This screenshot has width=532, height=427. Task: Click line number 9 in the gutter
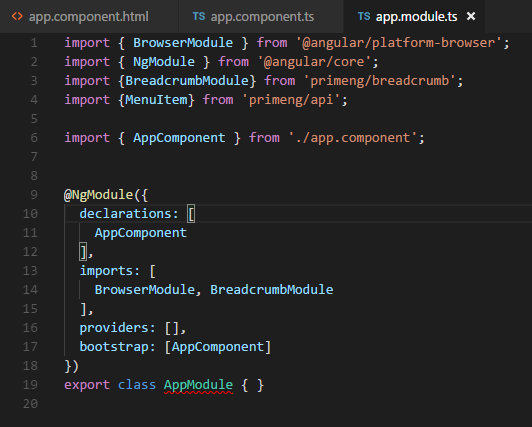pos(34,195)
